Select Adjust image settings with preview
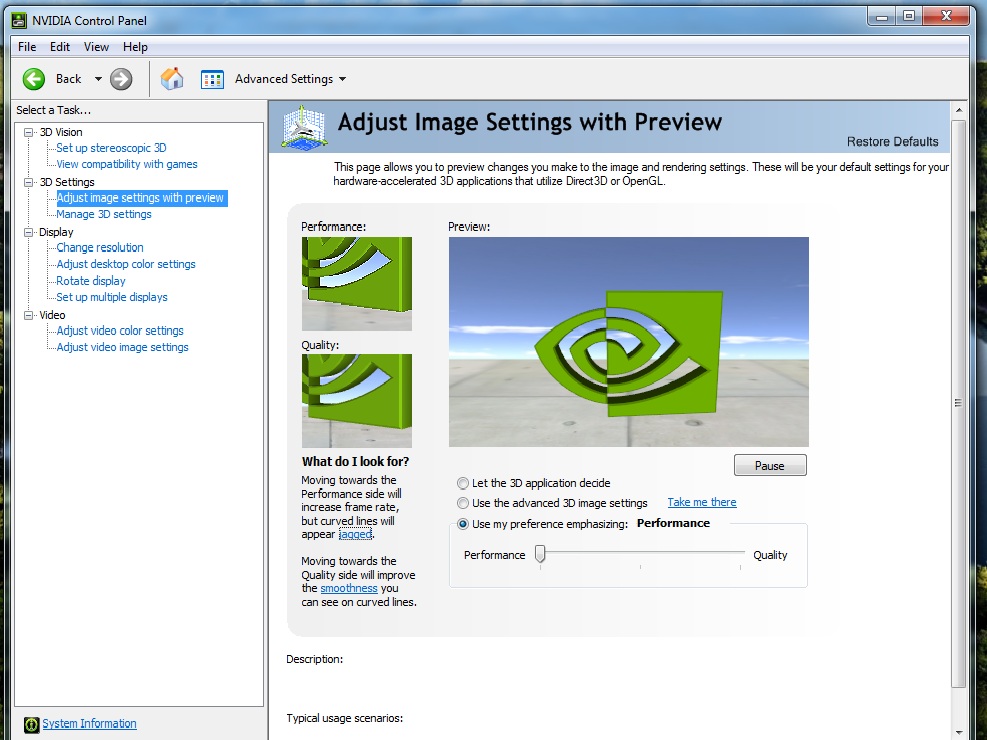The height and width of the screenshot is (740, 987). (x=140, y=198)
